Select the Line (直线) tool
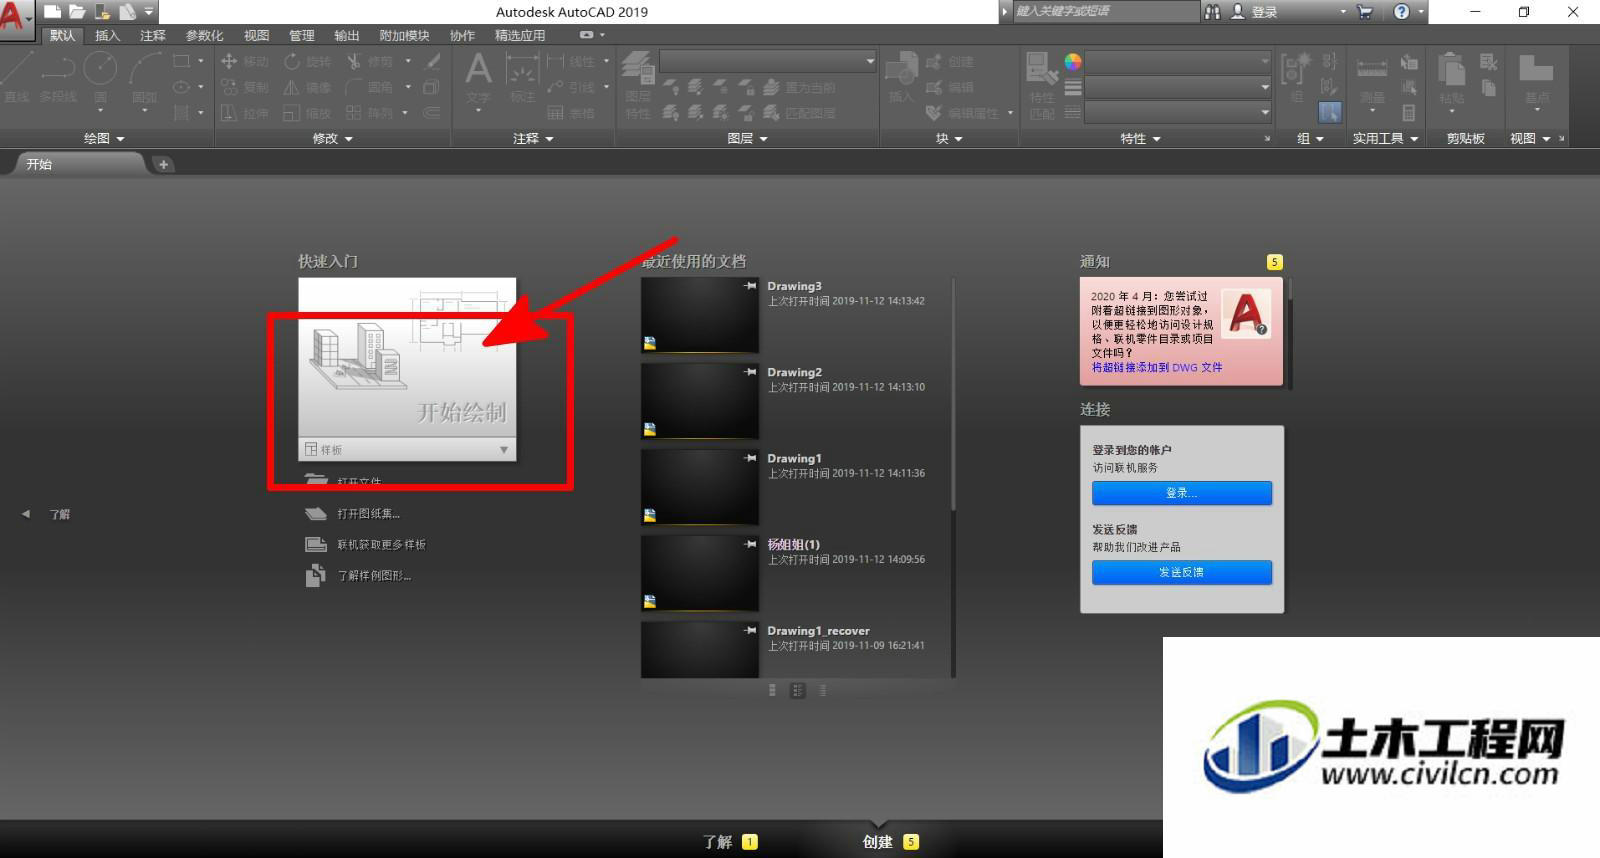 tap(17, 78)
